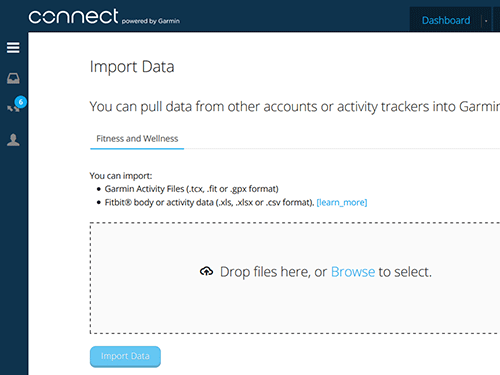Switch to the Dashboard tab

pyautogui.click(x=446, y=20)
